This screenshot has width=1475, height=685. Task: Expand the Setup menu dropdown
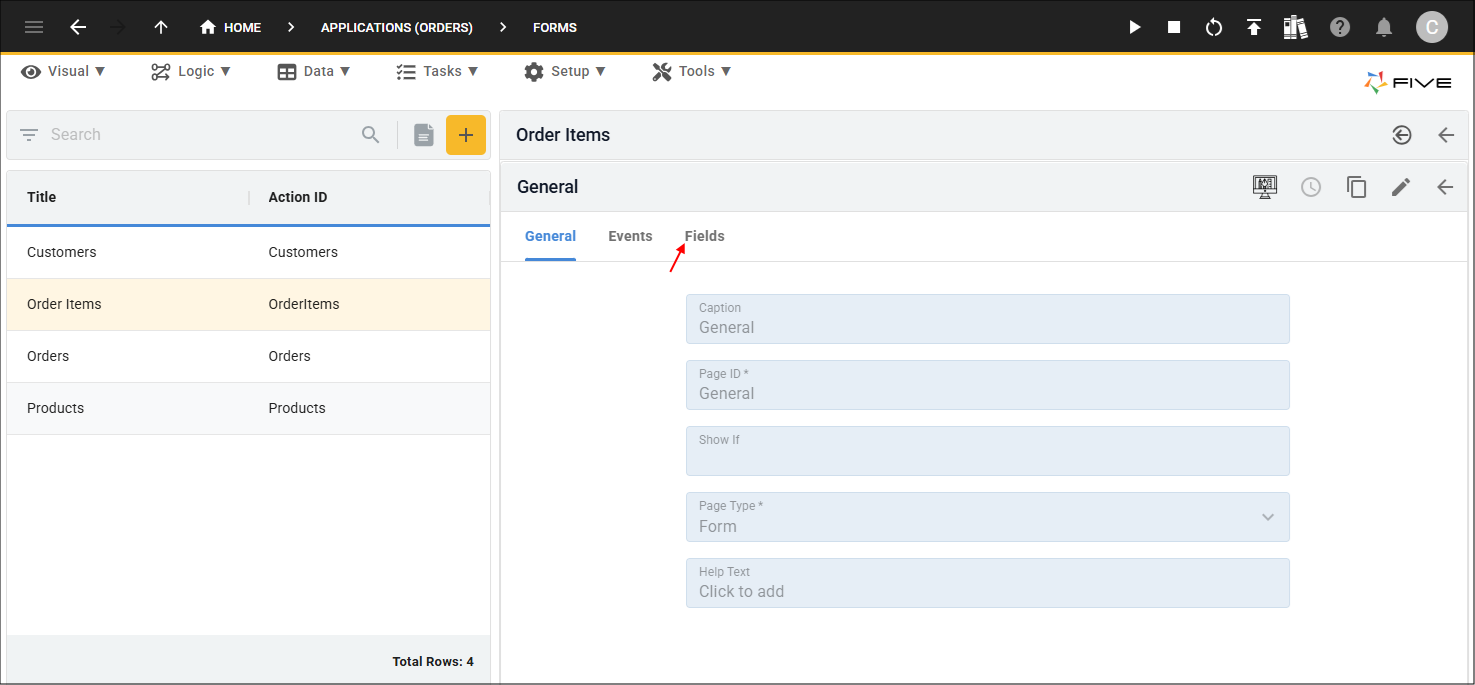[x=565, y=71]
